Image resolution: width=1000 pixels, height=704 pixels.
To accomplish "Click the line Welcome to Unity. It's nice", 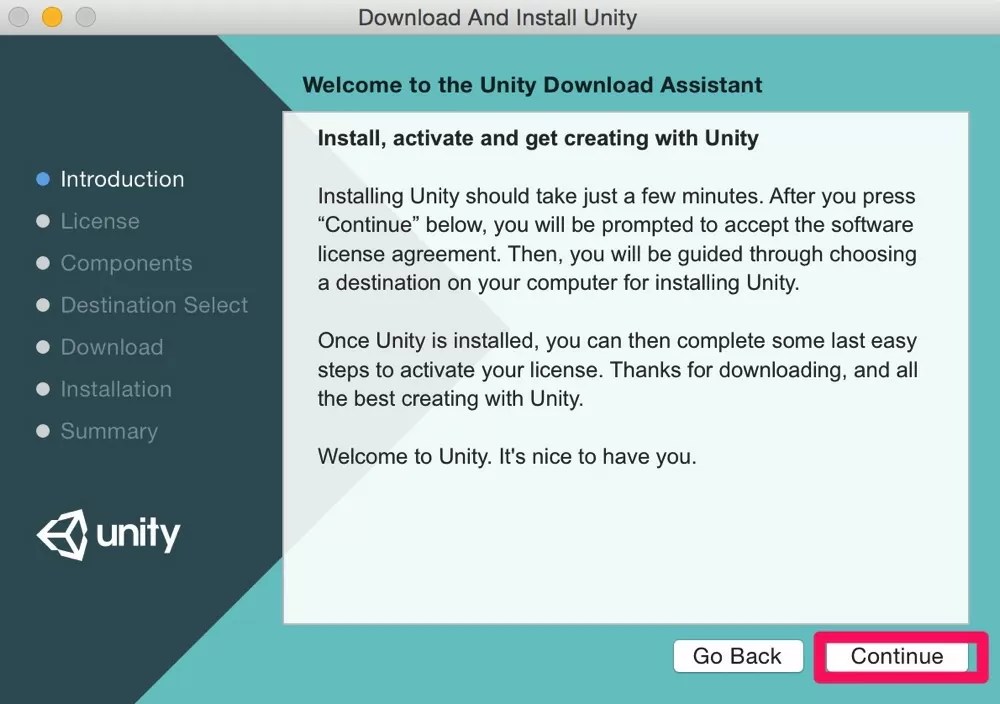I will point(507,457).
